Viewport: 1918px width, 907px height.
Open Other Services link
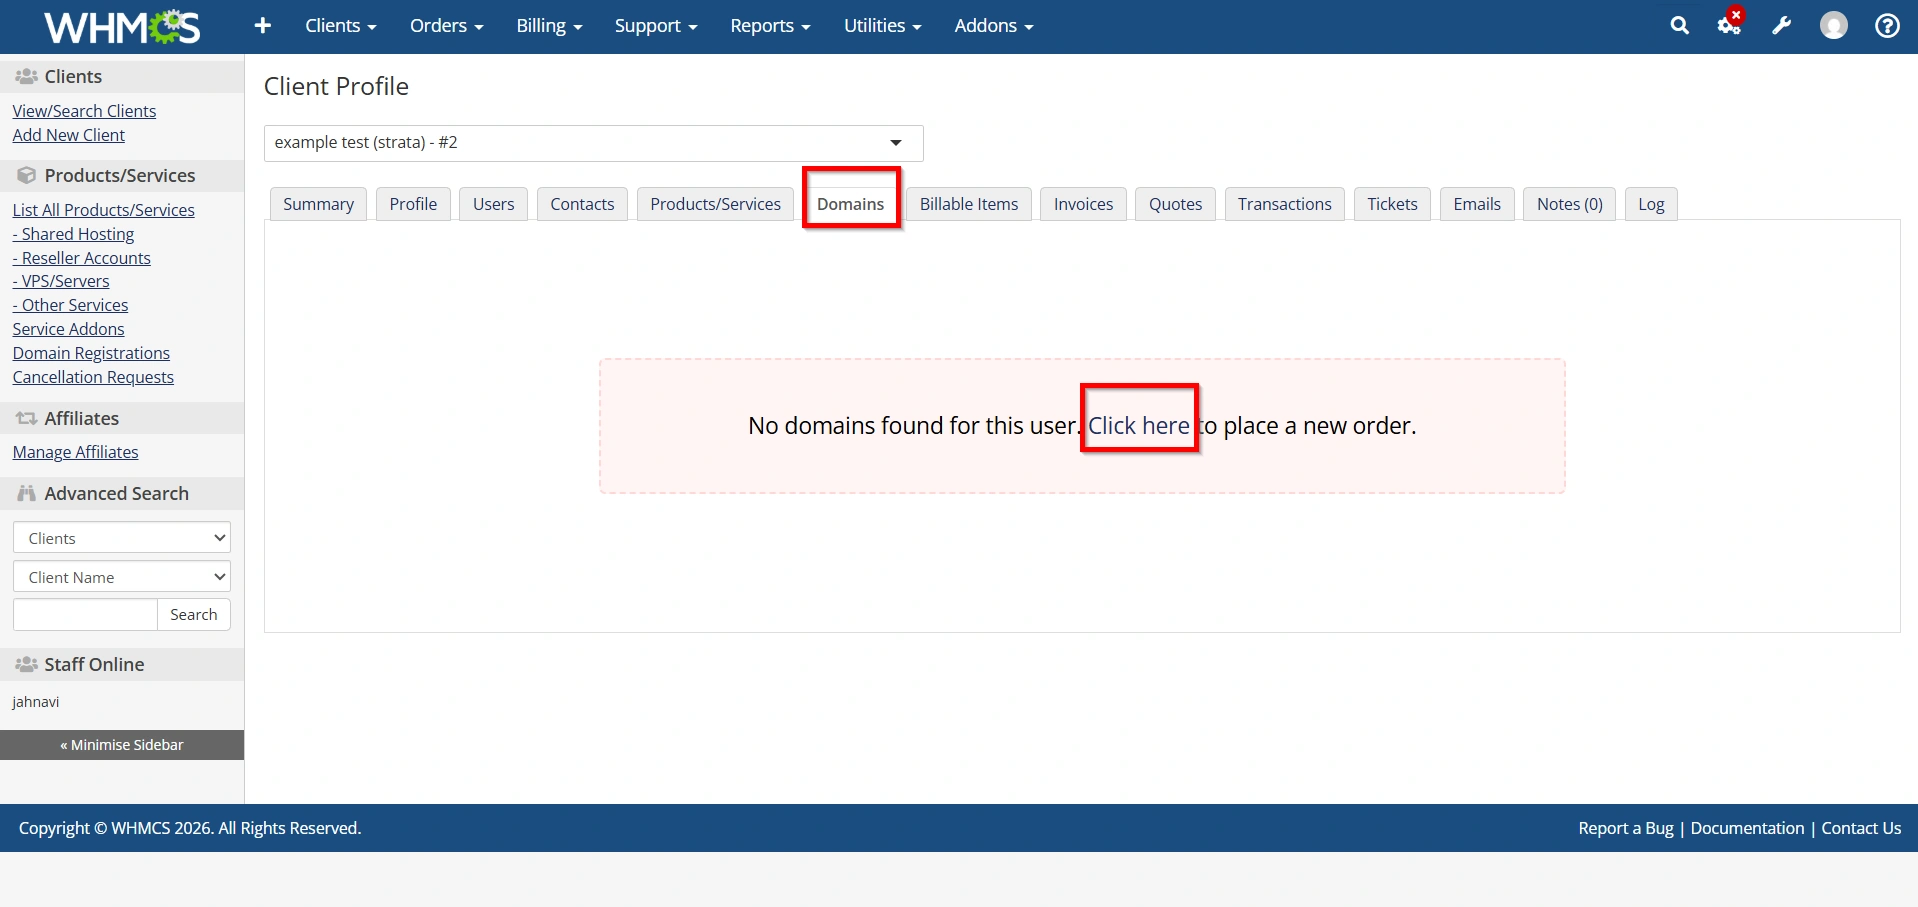pos(70,305)
